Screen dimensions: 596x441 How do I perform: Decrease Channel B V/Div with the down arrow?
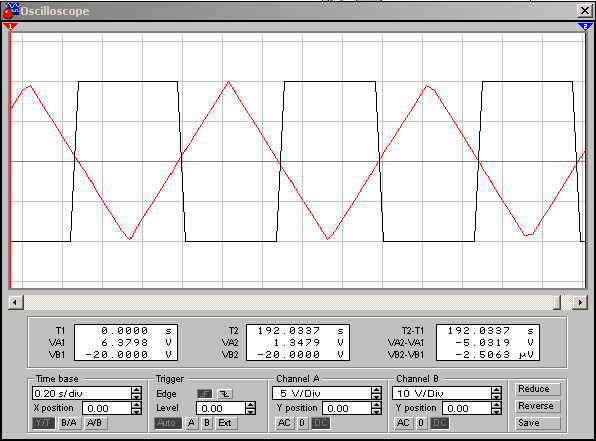click(x=496, y=396)
